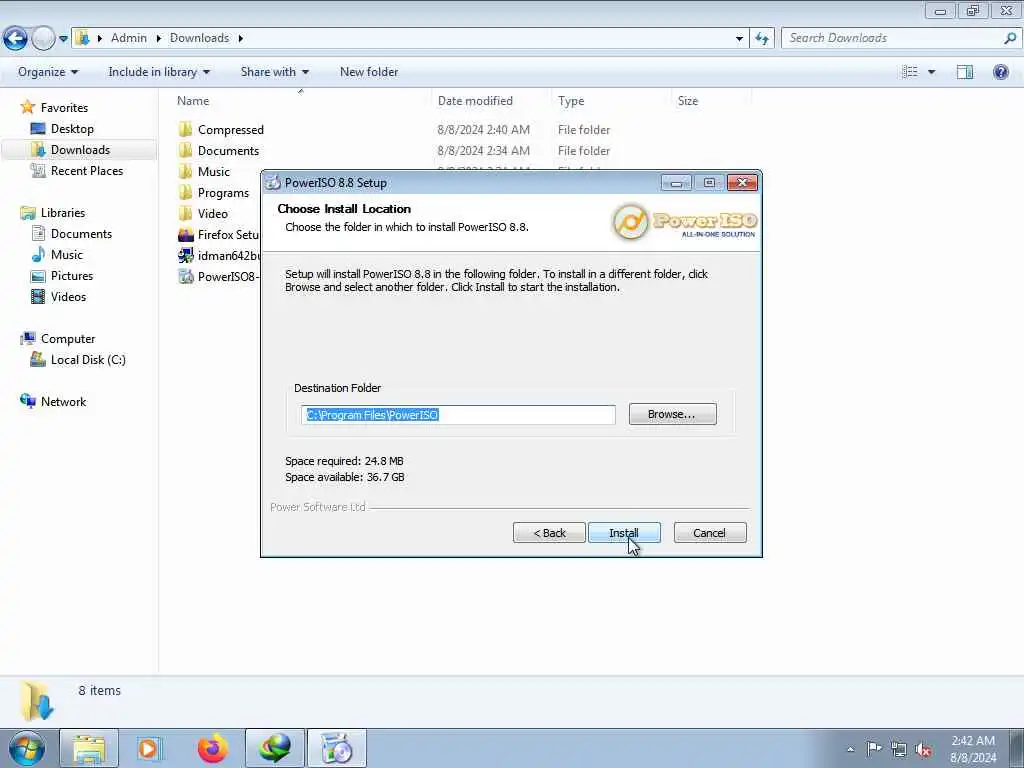Screen dimensions: 1024x768
Task: Sort files by Date modified column
Action: tap(475, 101)
